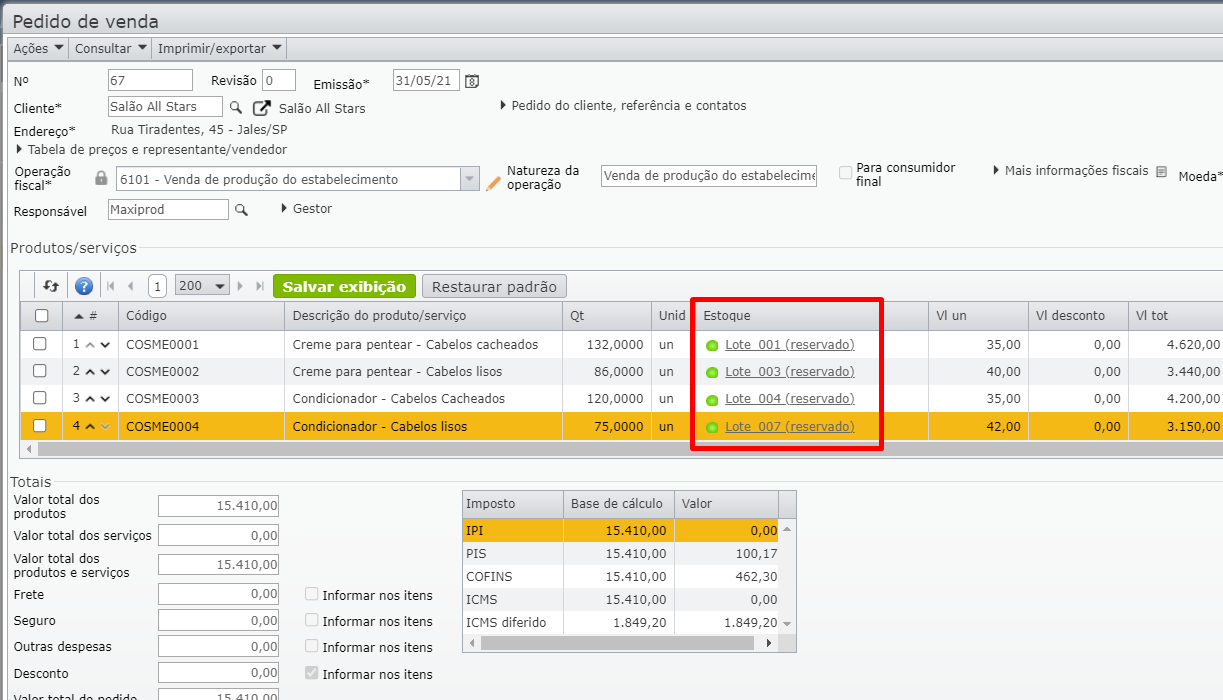Click the Salvar exibição button
1223x700 pixels.
[343, 286]
